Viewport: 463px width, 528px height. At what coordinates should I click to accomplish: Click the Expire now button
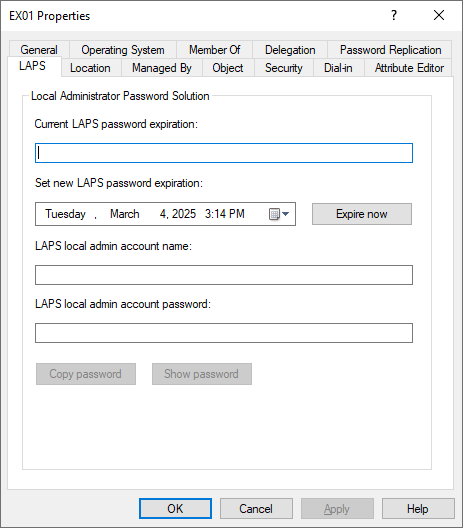click(362, 214)
